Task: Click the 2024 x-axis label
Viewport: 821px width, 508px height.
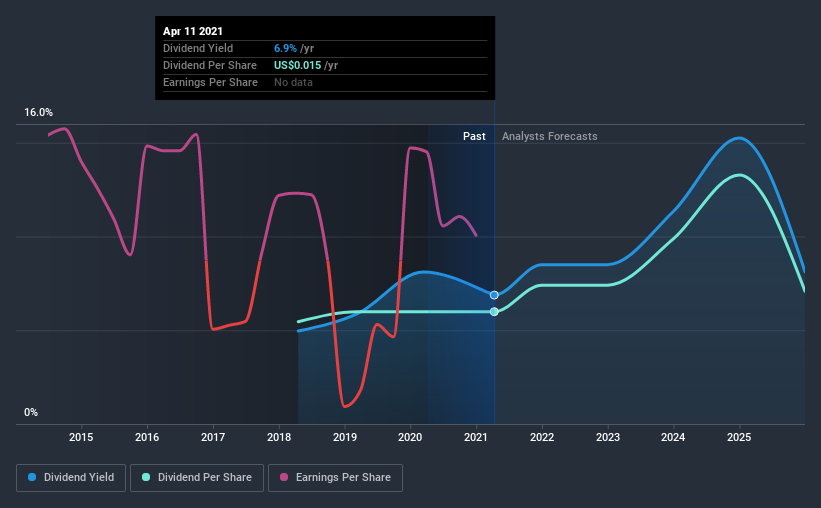Action: click(x=673, y=437)
